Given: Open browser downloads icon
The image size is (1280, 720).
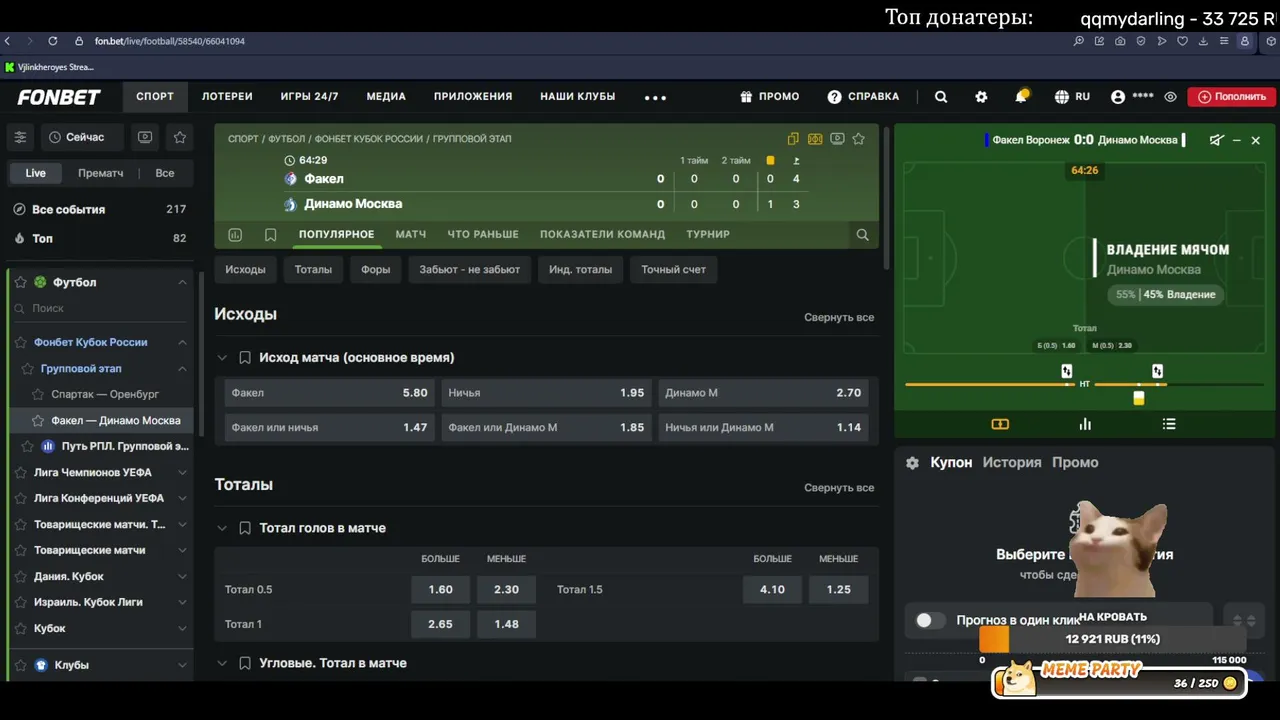Looking at the screenshot, I should click(x=1203, y=41).
